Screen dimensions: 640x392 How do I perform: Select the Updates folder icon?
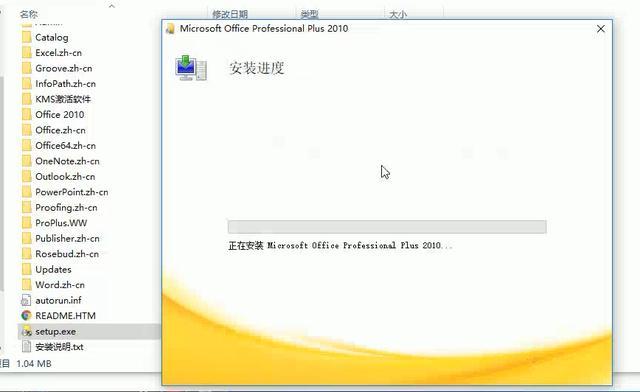click(27, 270)
